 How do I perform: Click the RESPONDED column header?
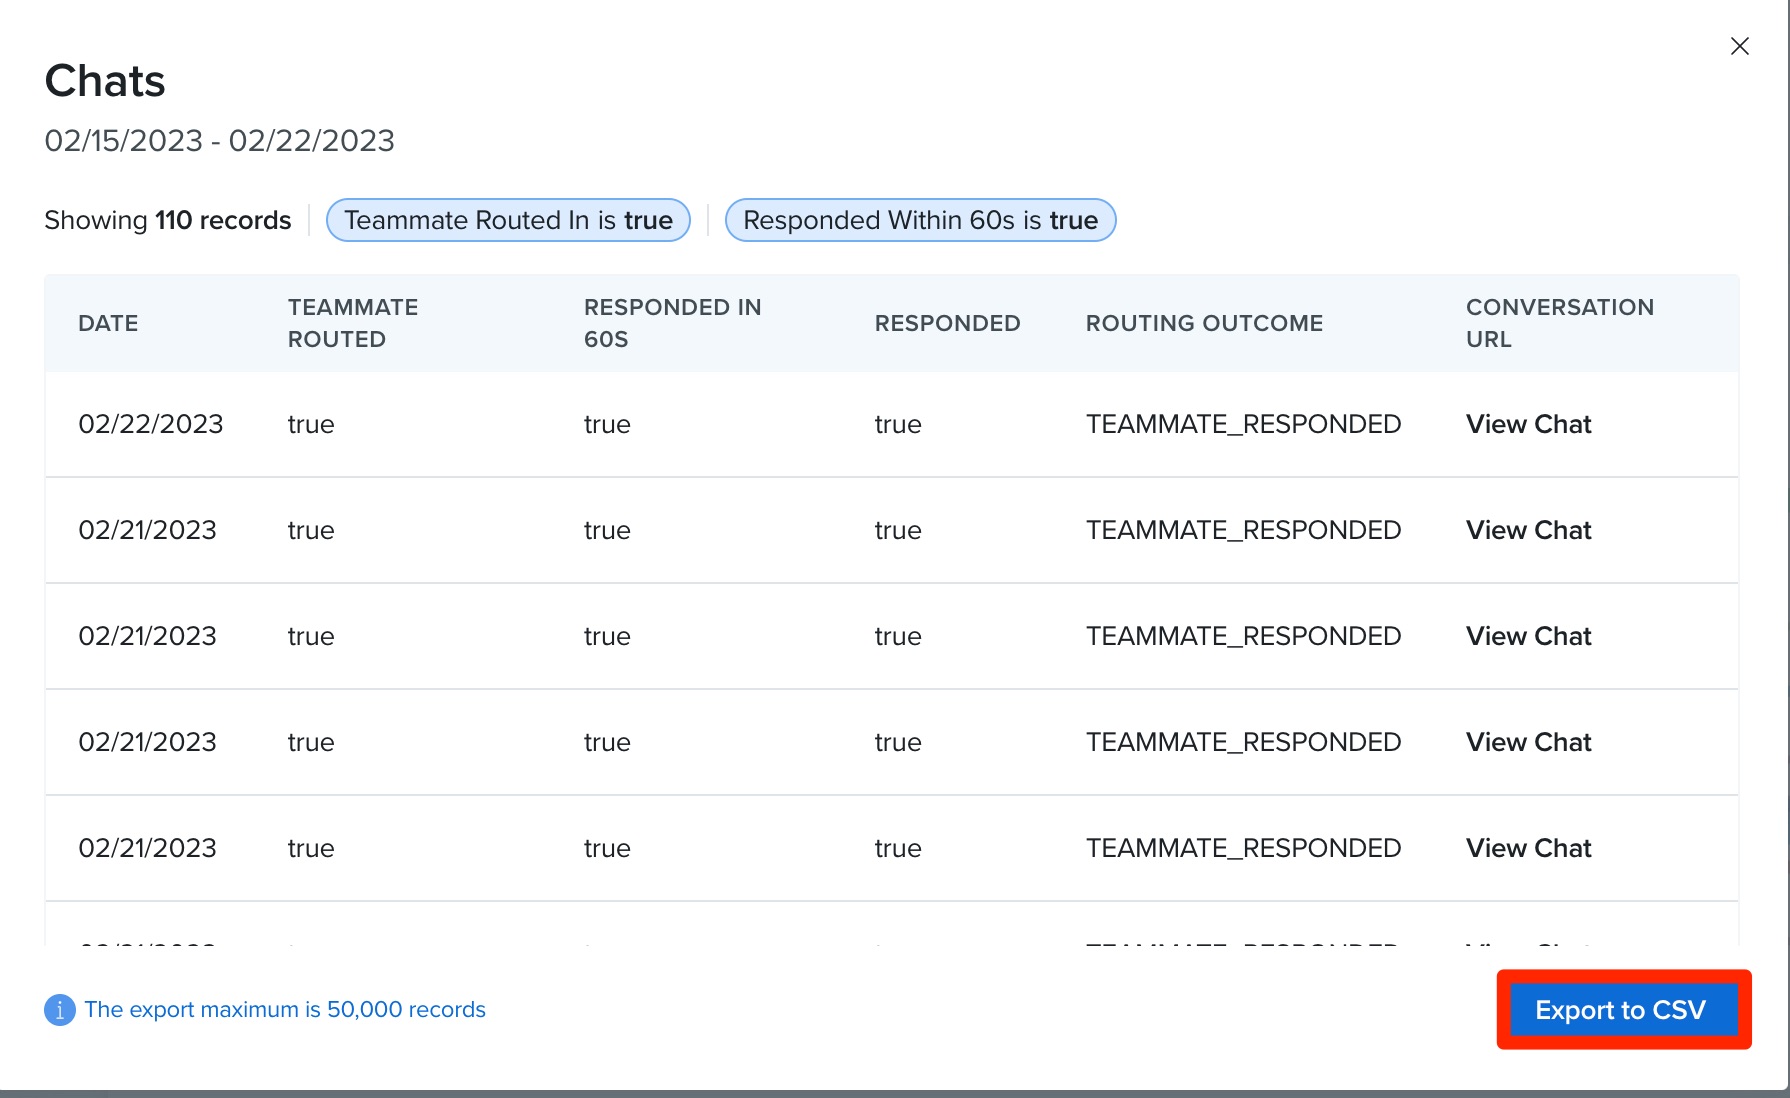pos(947,323)
